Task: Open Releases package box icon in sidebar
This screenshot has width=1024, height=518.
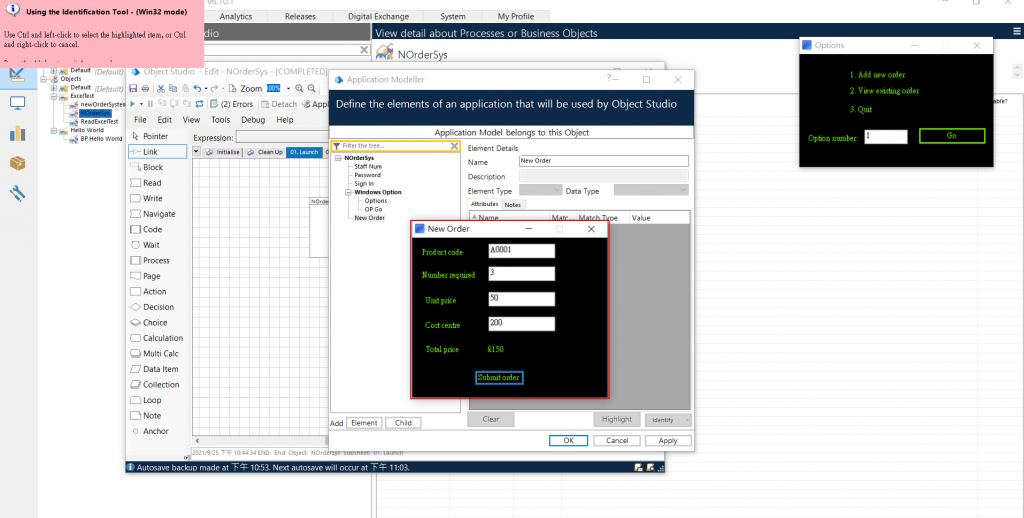Action: pos(17,163)
